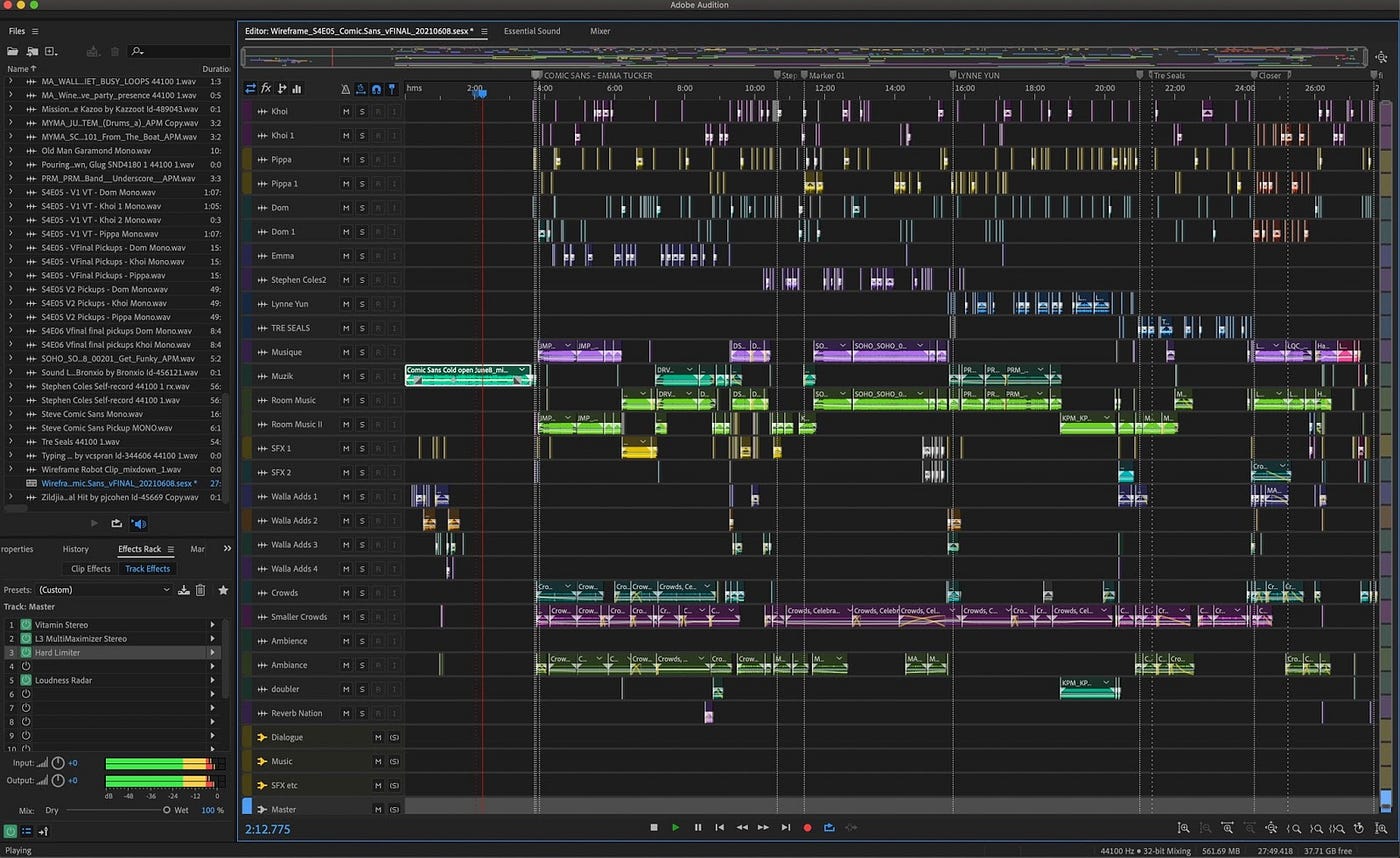Image resolution: width=1400 pixels, height=858 pixels.
Task: Click the Files panel search field
Action: coord(180,51)
